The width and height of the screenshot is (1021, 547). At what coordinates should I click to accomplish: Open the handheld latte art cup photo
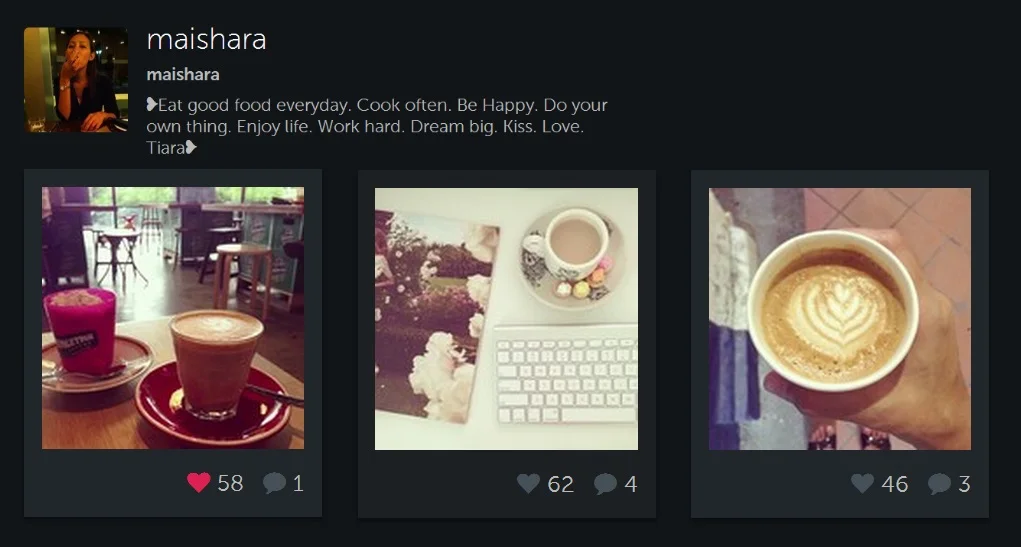coord(839,318)
